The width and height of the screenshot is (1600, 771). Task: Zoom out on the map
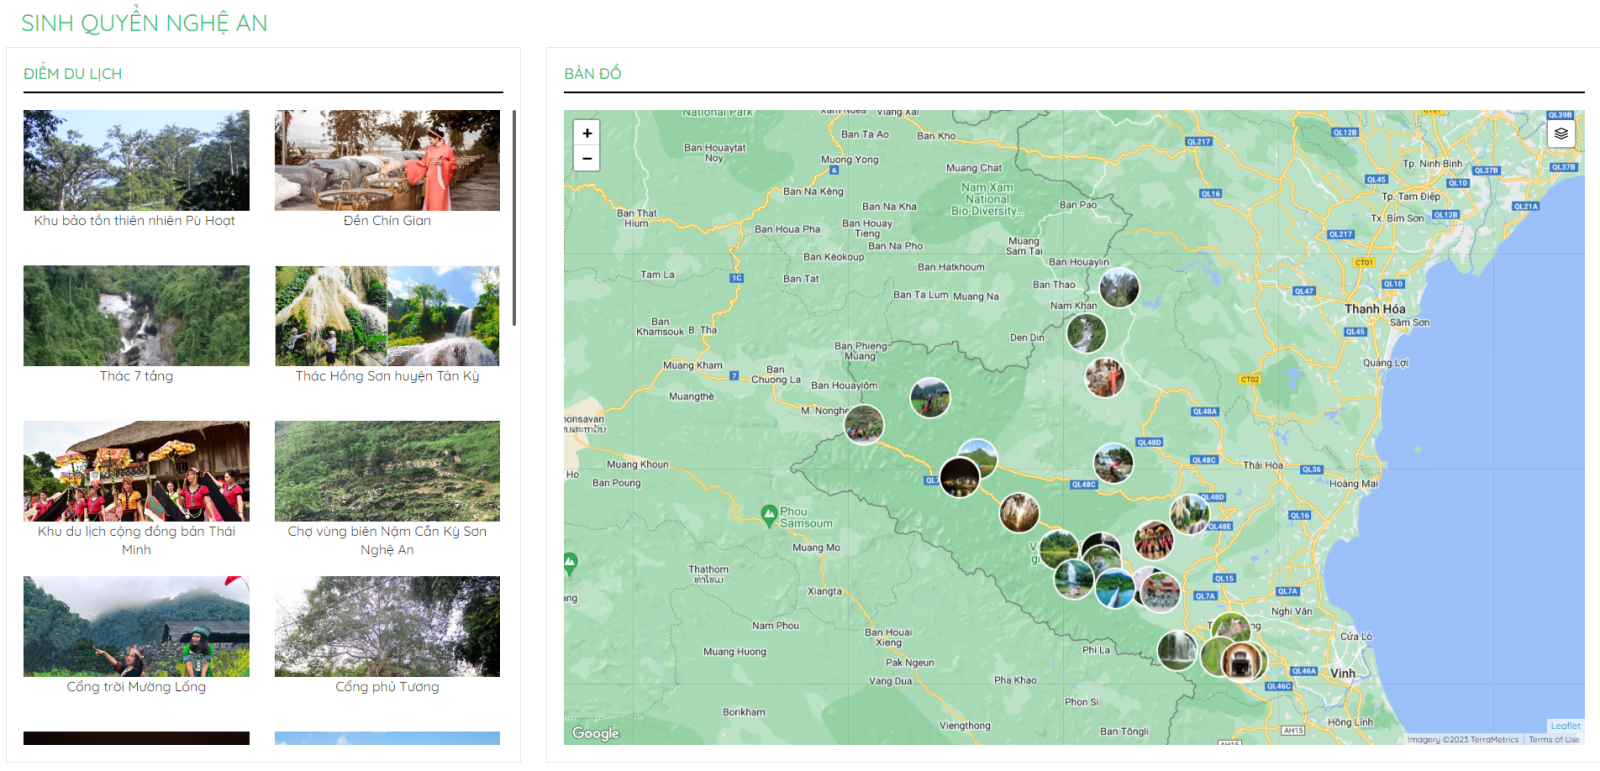587,158
